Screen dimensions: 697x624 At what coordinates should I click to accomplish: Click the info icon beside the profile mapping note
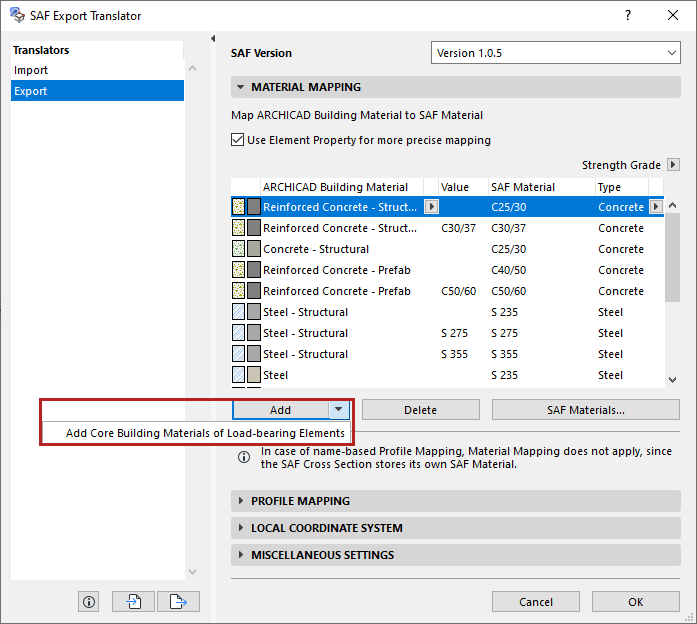[244, 457]
